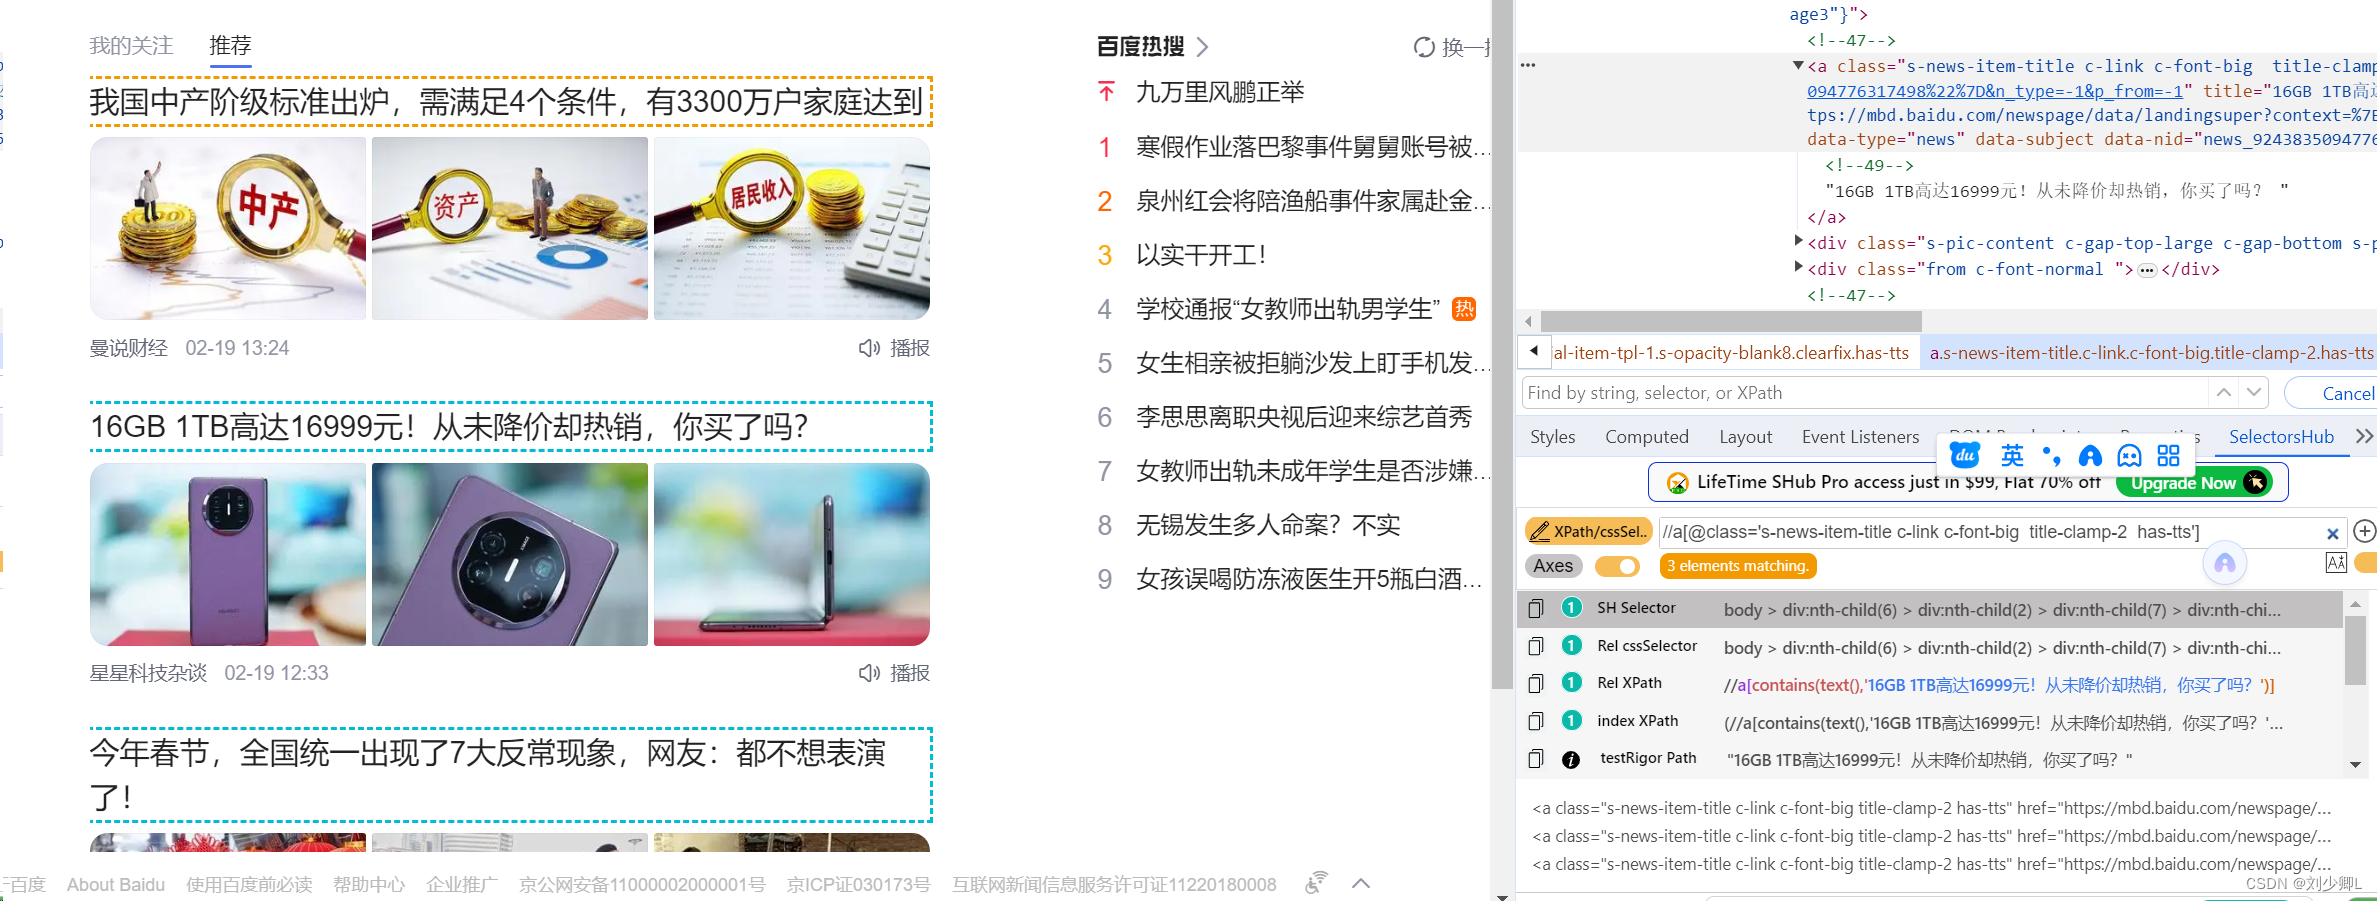Show more DevTools tabs chevron
2377x901 pixels.
[x=2364, y=436]
